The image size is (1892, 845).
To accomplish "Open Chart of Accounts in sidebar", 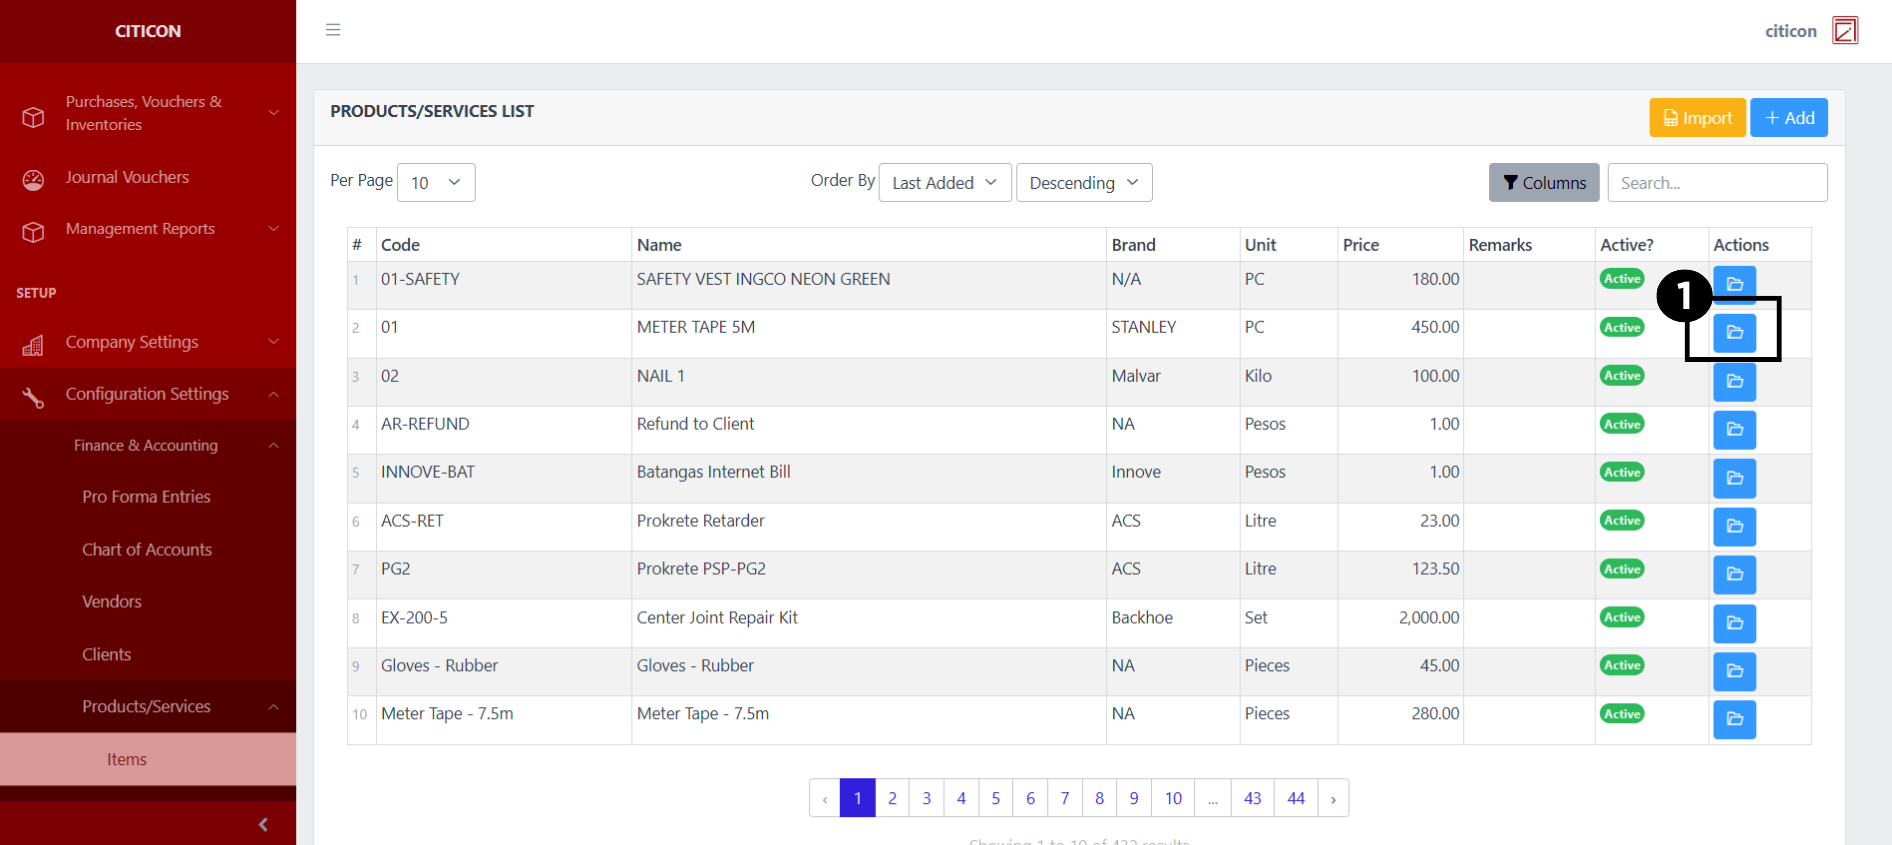I will [x=147, y=549].
